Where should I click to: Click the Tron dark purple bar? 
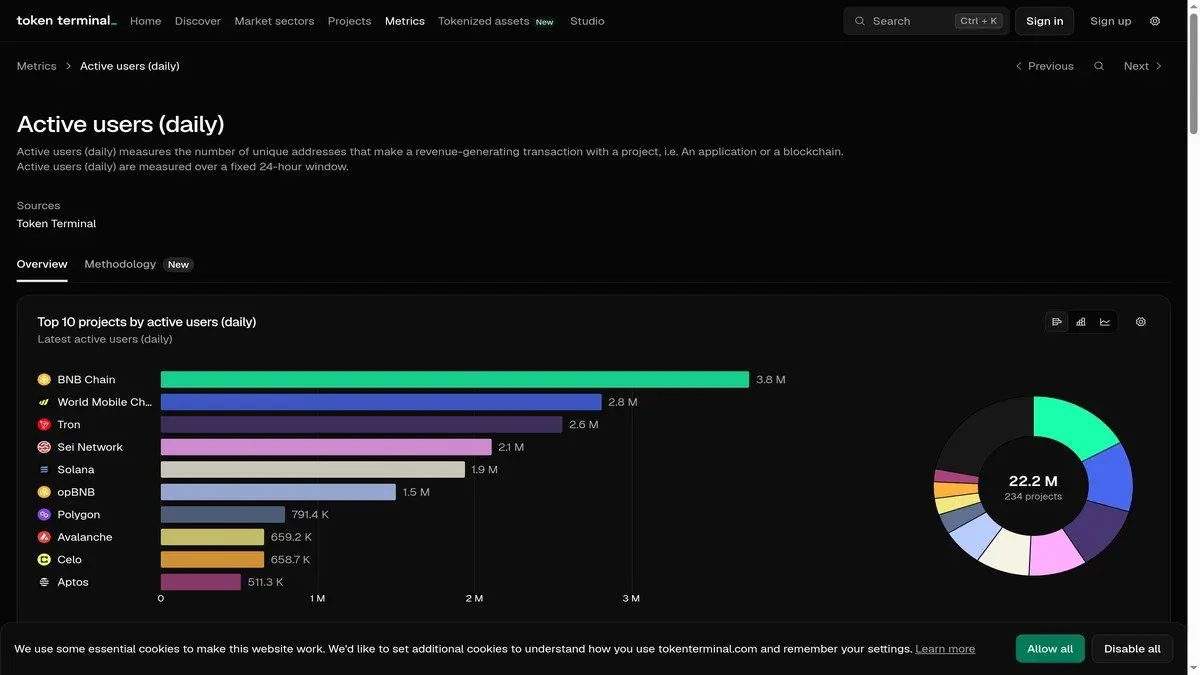361,425
